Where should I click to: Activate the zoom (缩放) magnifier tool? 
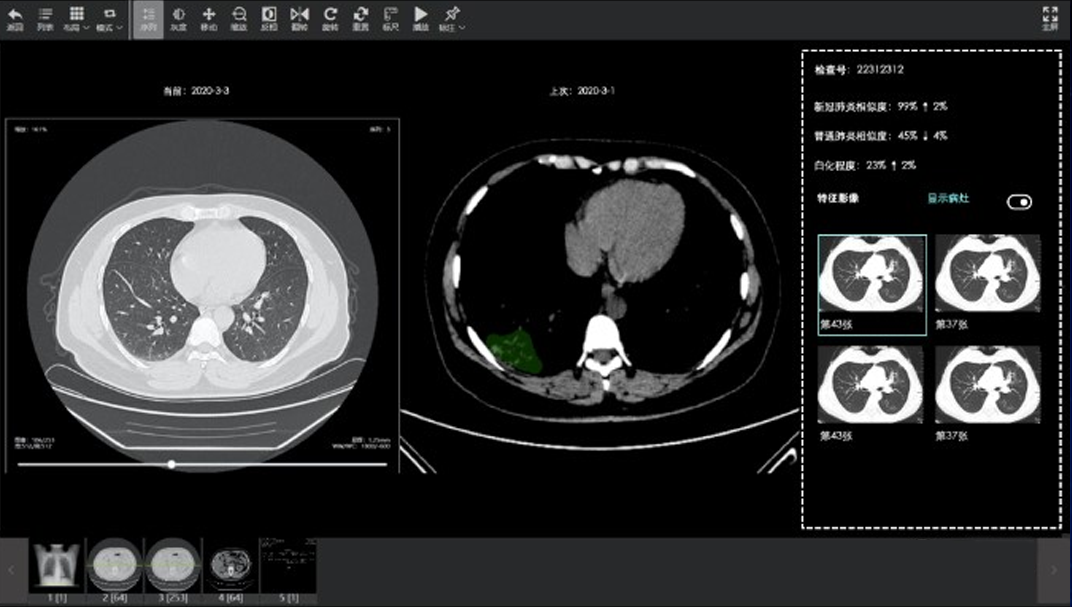(239, 18)
